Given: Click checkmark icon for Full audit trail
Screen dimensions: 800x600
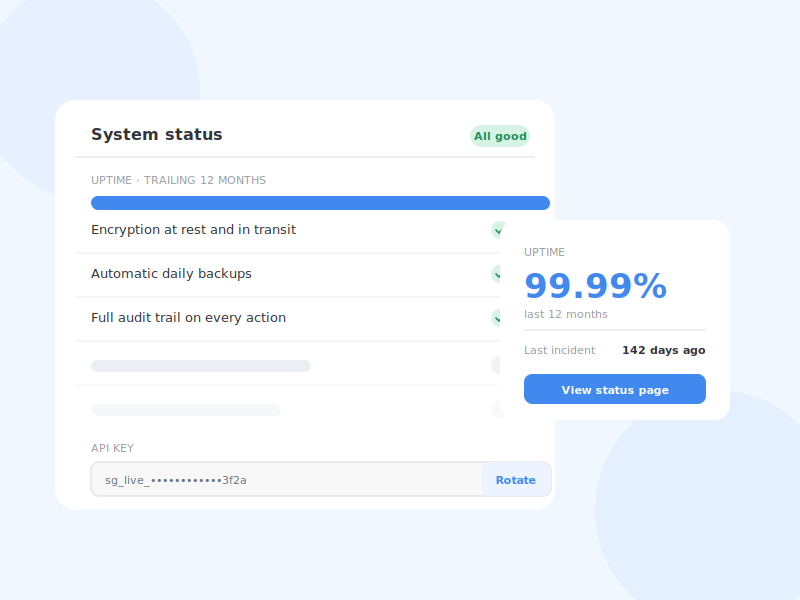Looking at the screenshot, I should point(496,318).
